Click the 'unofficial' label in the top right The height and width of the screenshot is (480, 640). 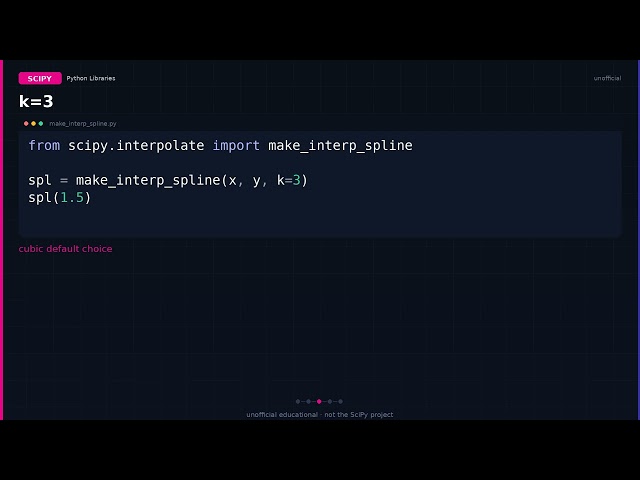click(607, 78)
